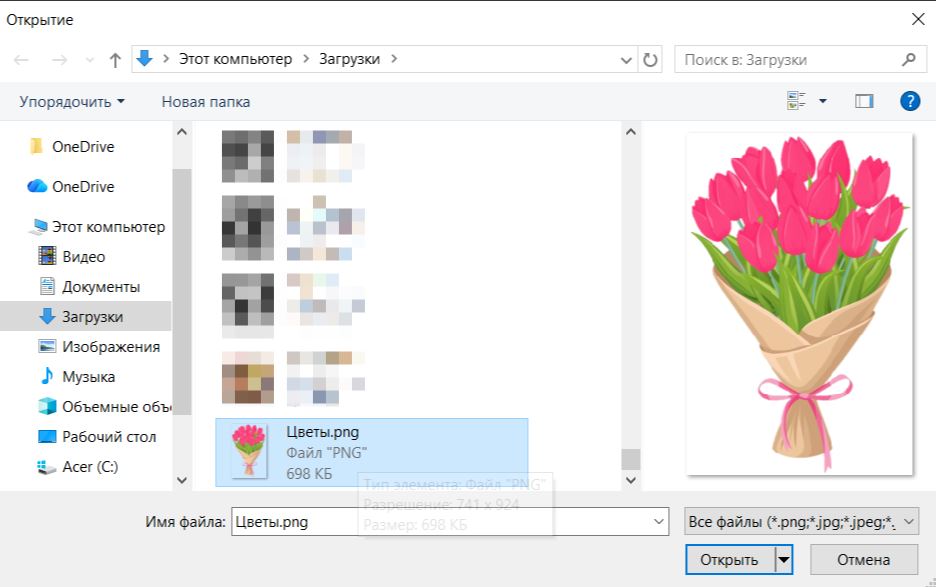Viewport: 936px width, 587px height.
Task: Open the address bar history dropdown
Action: pos(627,60)
